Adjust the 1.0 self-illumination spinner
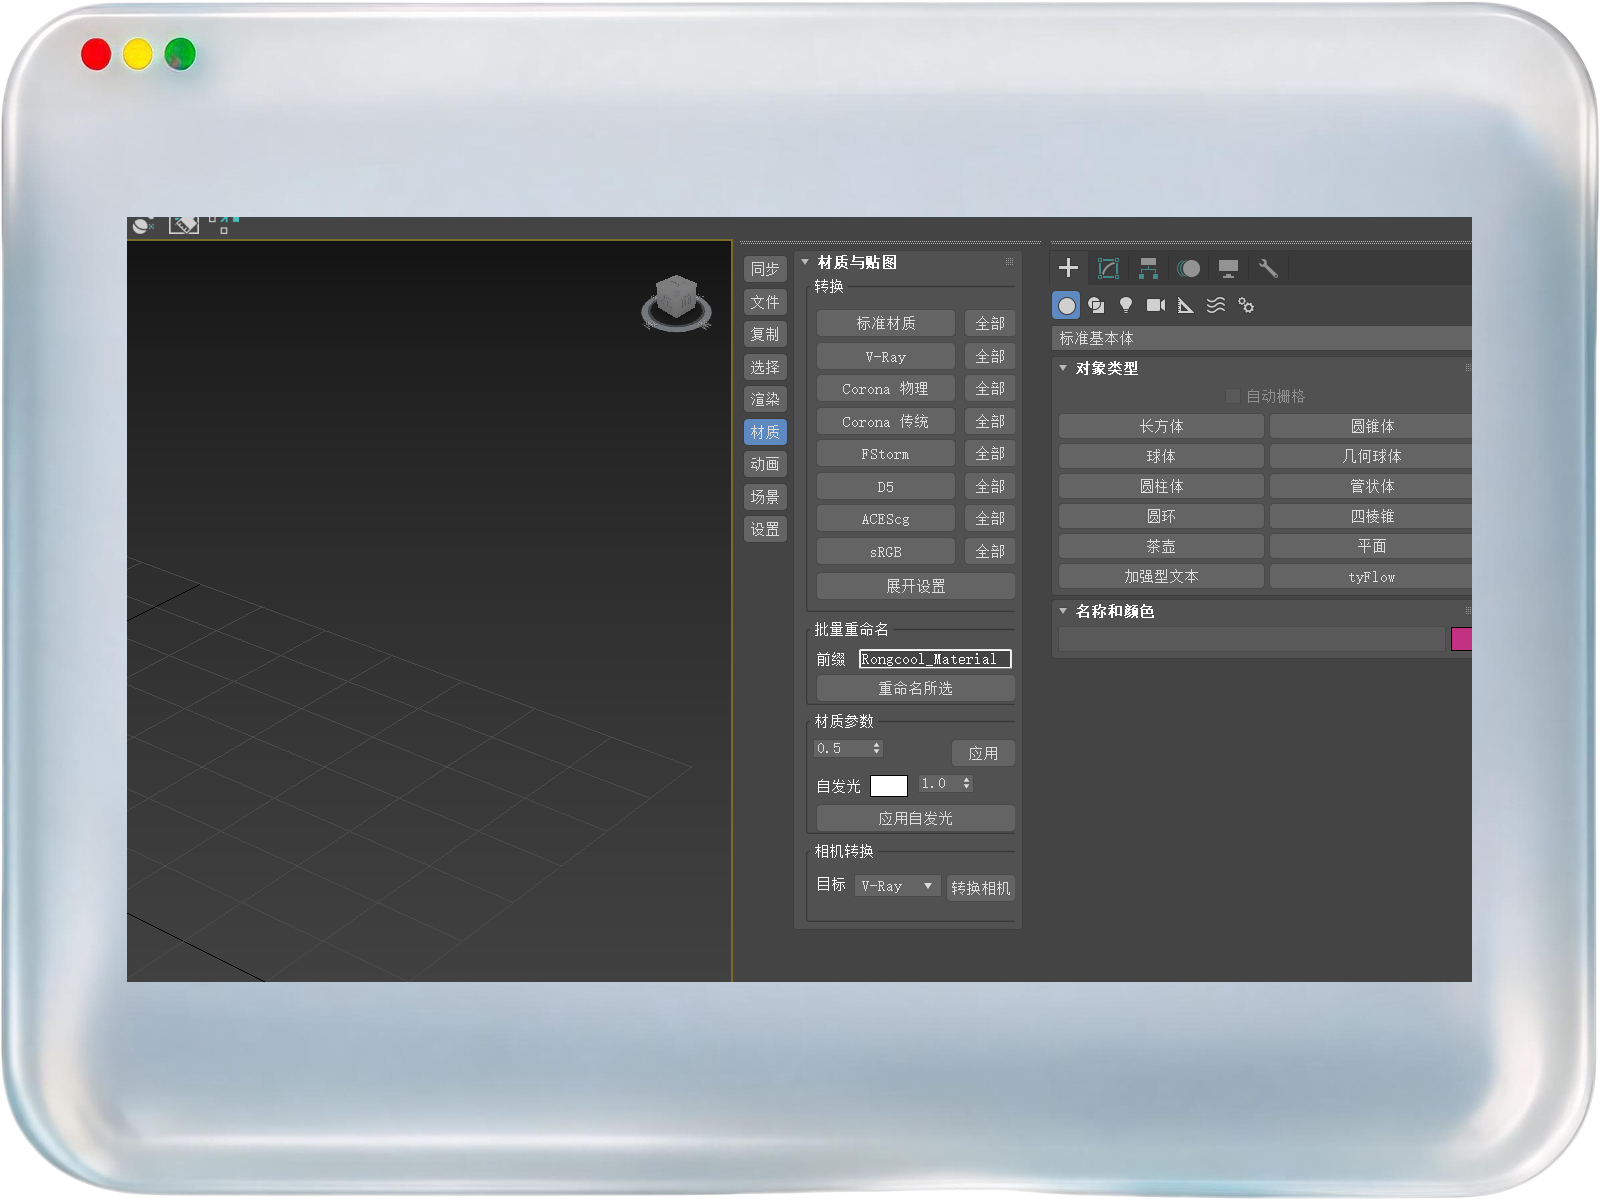 (967, 783)
